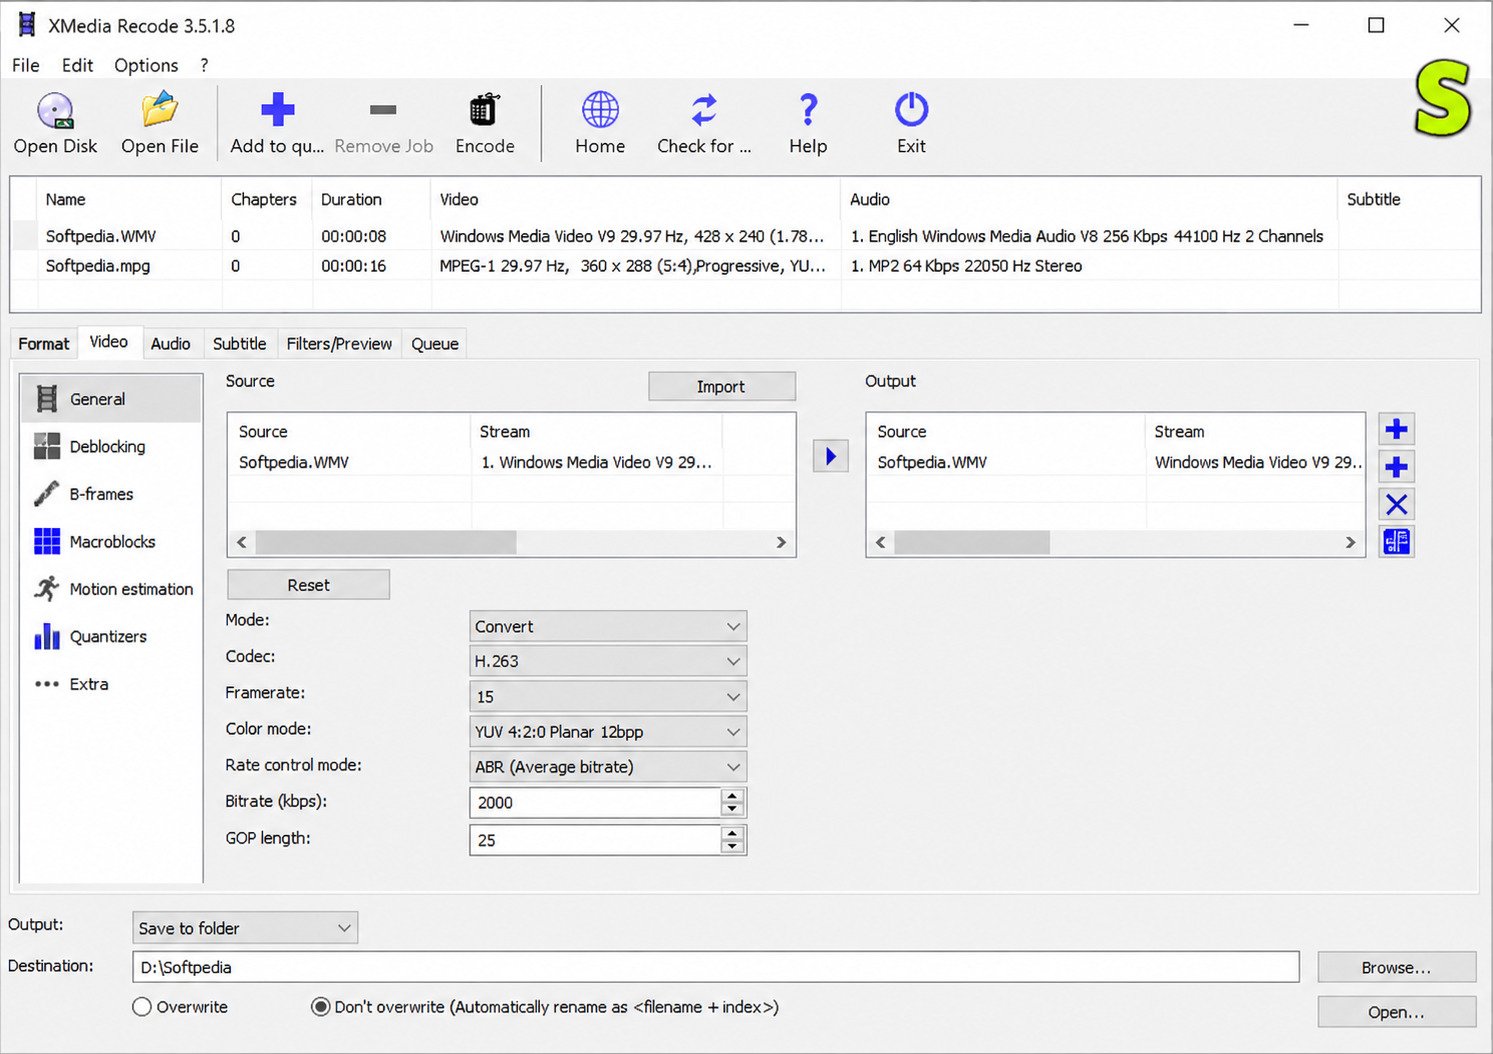Click the Output list horizontal scrollbar thumb
Viewport: 1493px width, 1054px height.
(x=972, y=542)
